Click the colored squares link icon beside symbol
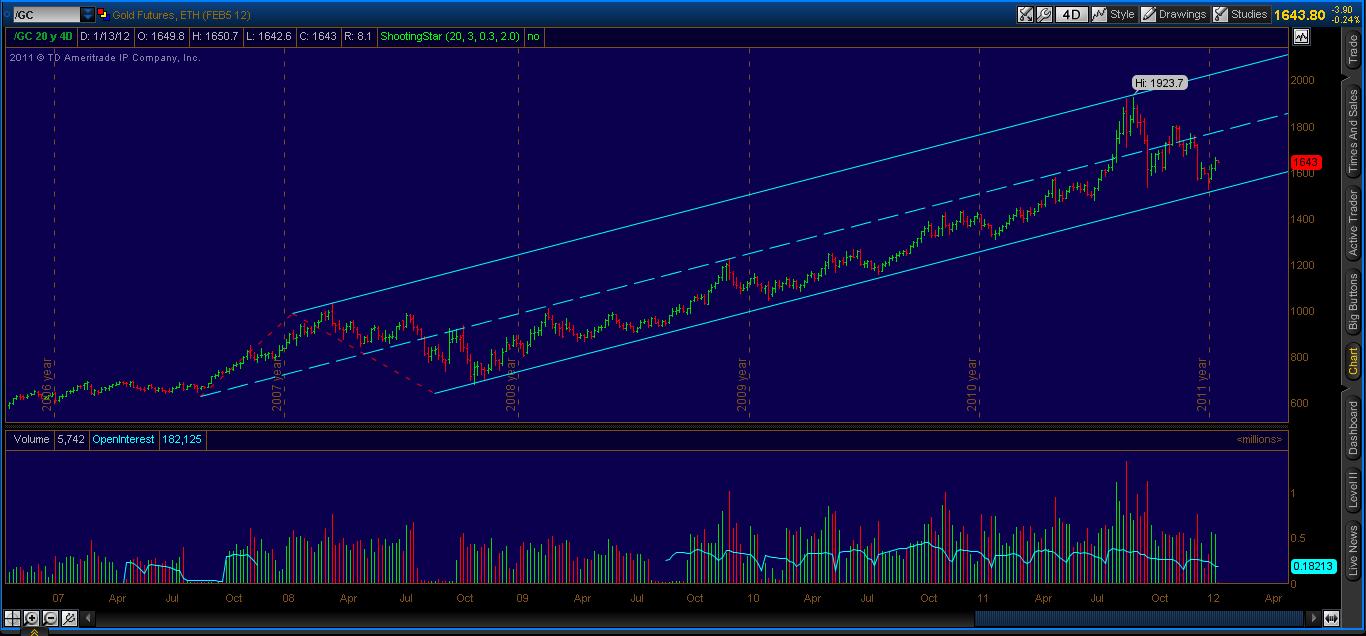Viewport: 1366px width, 636px height. click(x=102, y=15)
